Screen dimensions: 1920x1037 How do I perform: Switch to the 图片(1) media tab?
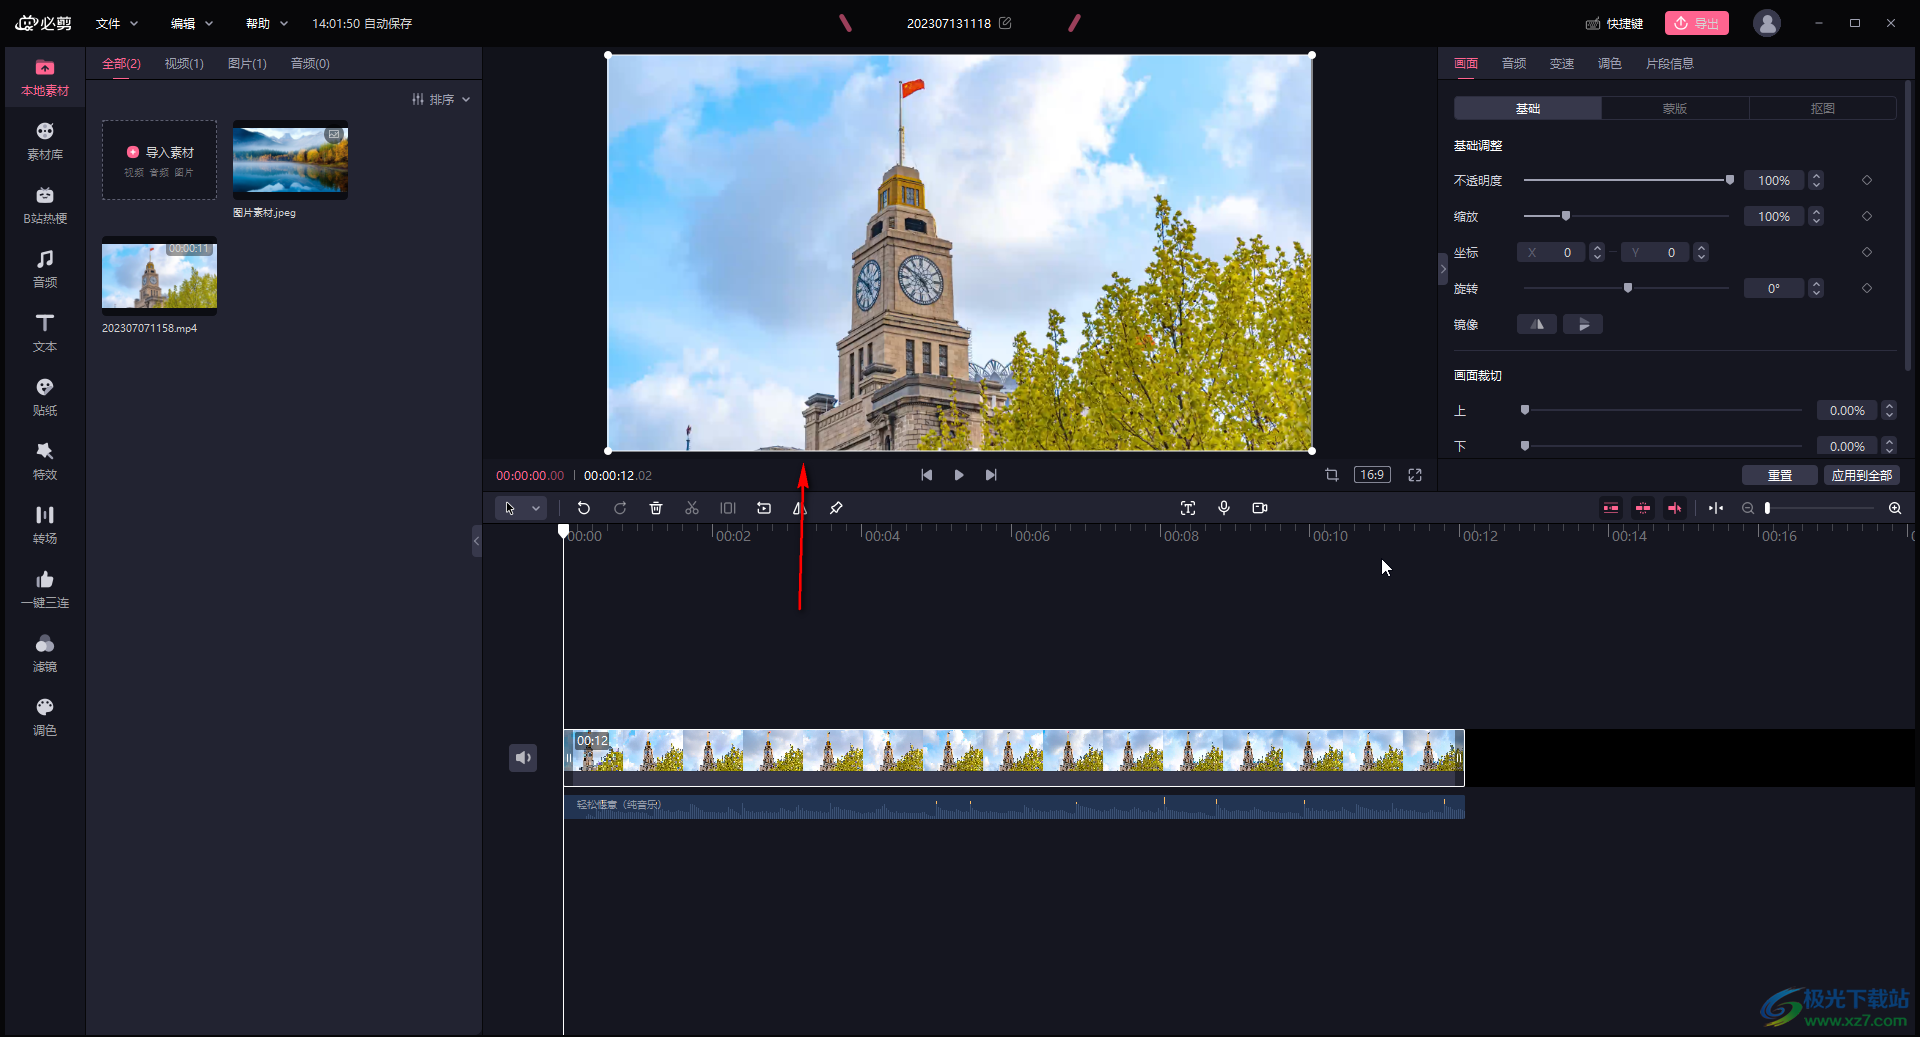247,63
